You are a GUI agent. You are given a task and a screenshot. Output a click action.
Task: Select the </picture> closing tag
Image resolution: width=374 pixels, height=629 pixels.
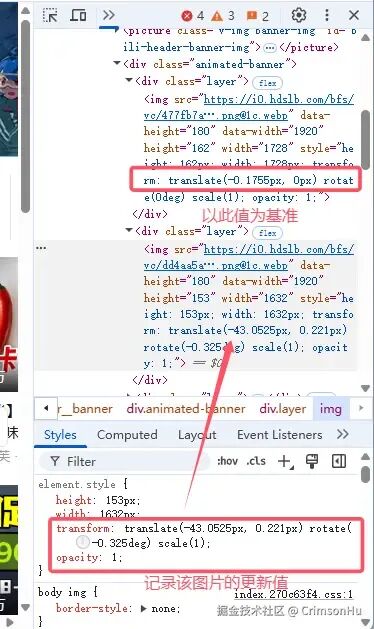point(309,47)
